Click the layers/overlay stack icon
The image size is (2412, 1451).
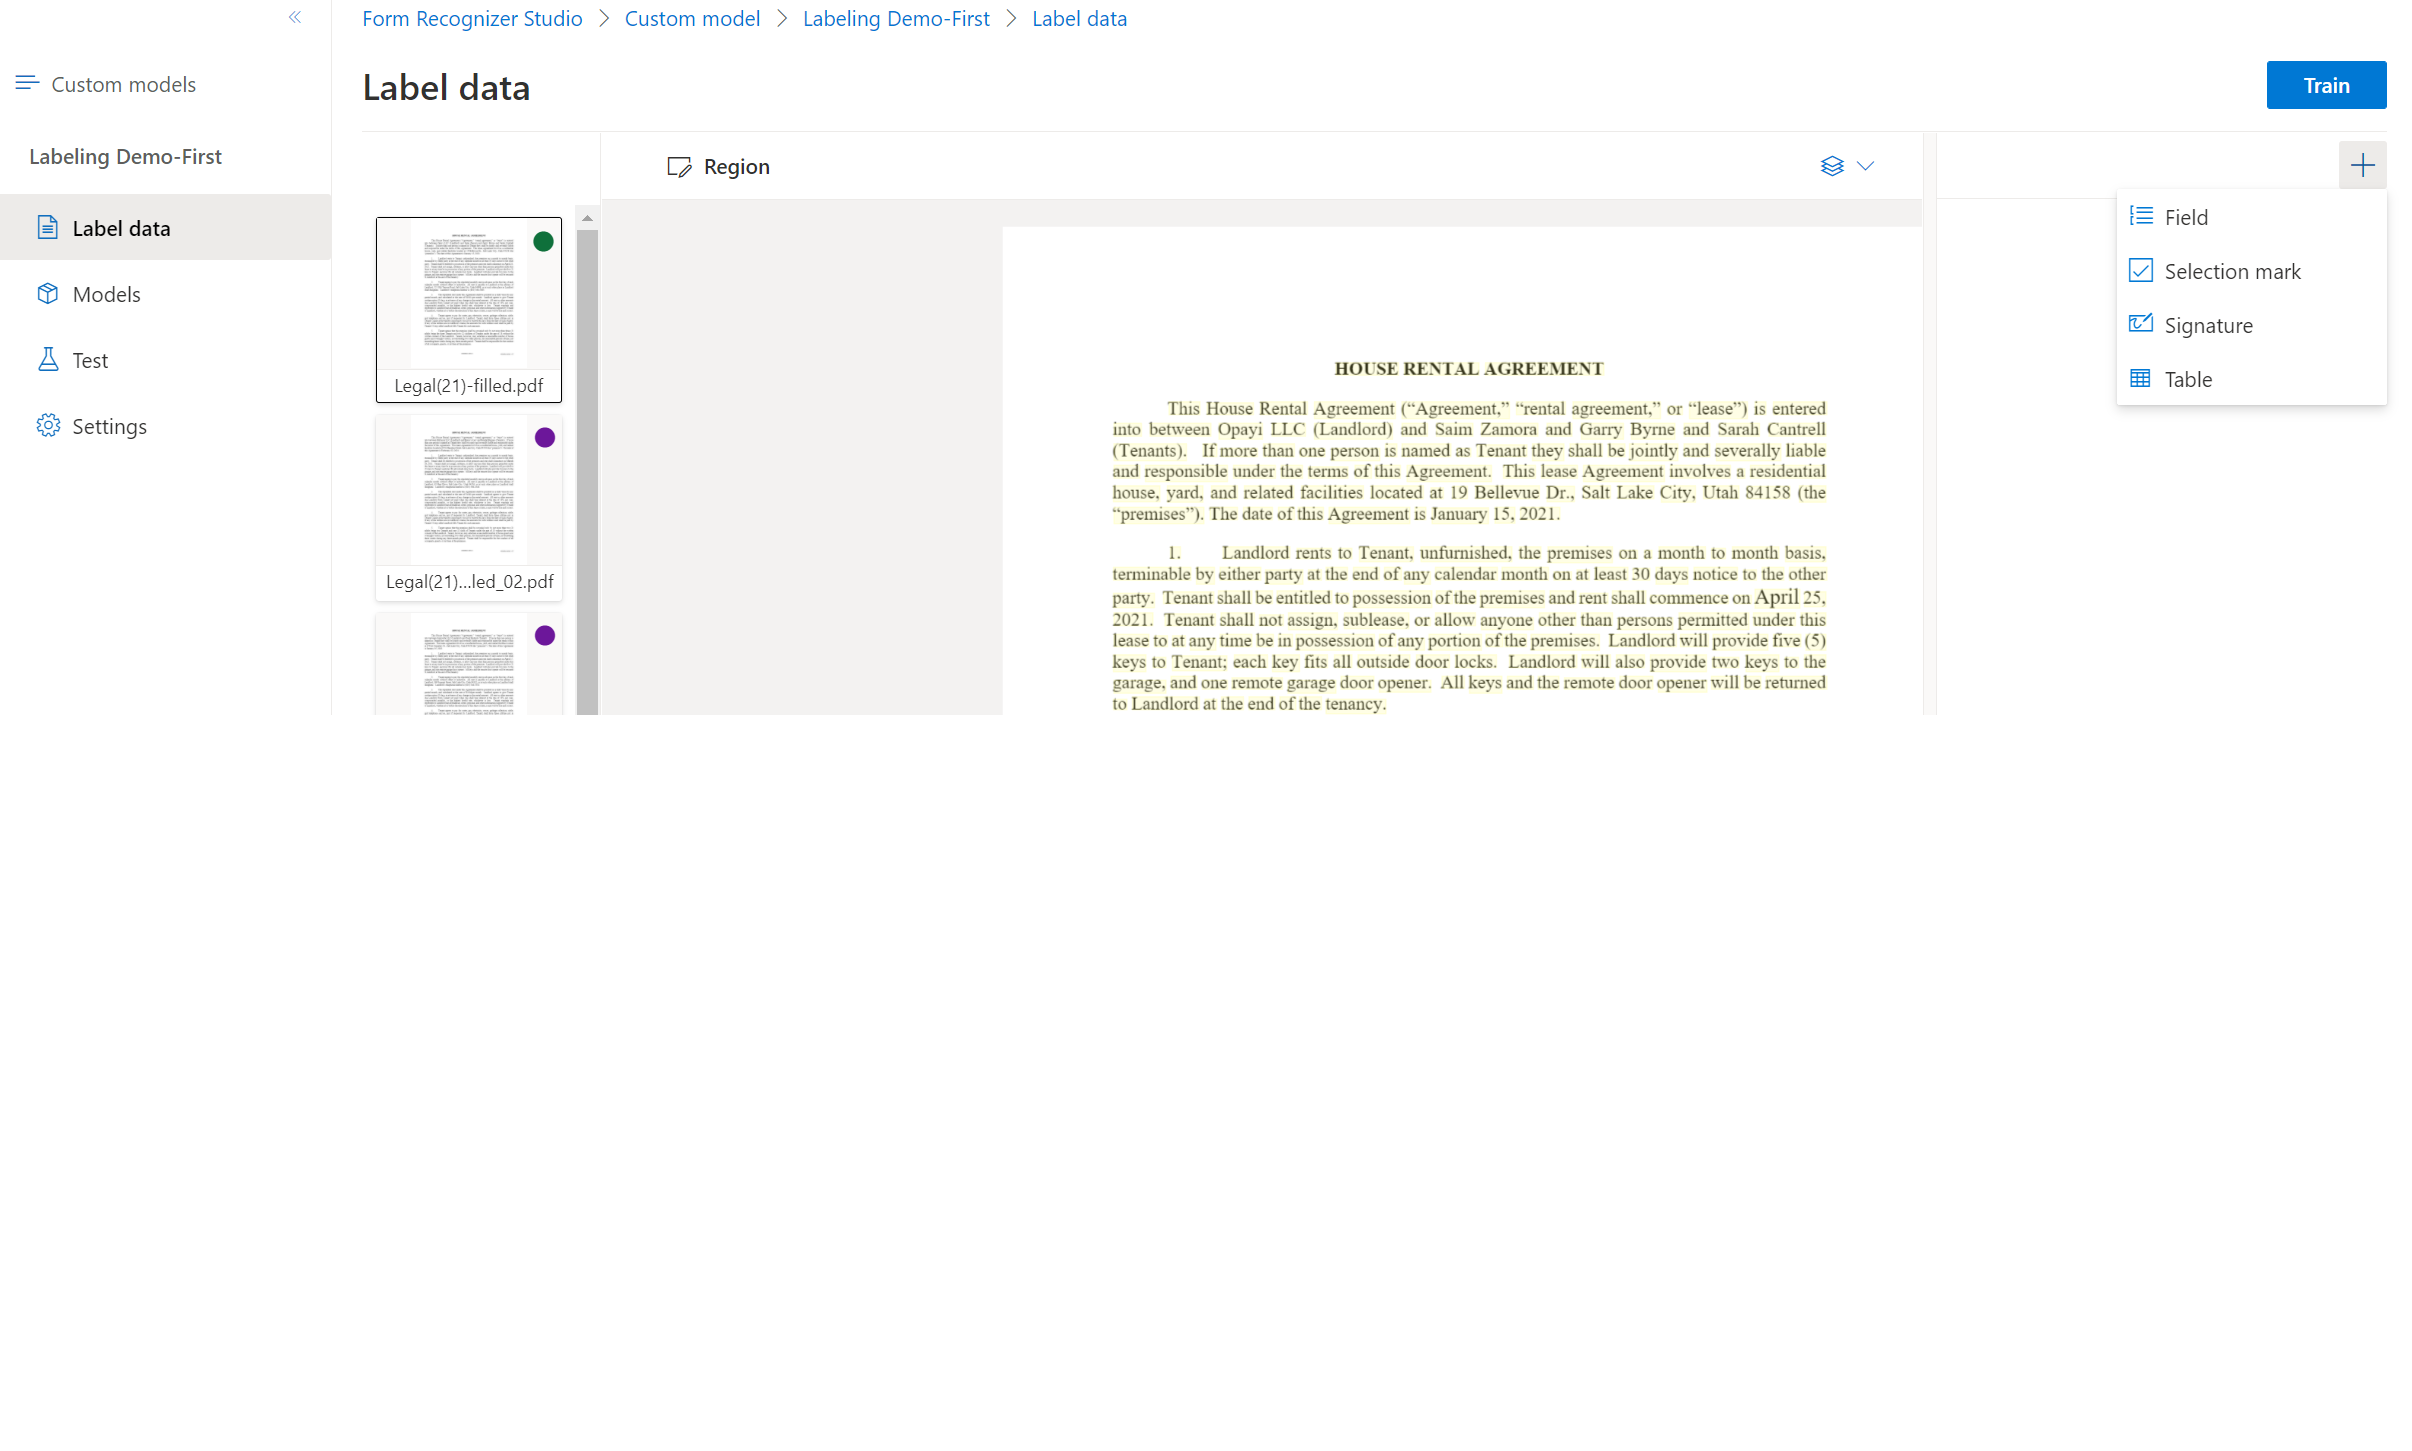coord(1831,165)
